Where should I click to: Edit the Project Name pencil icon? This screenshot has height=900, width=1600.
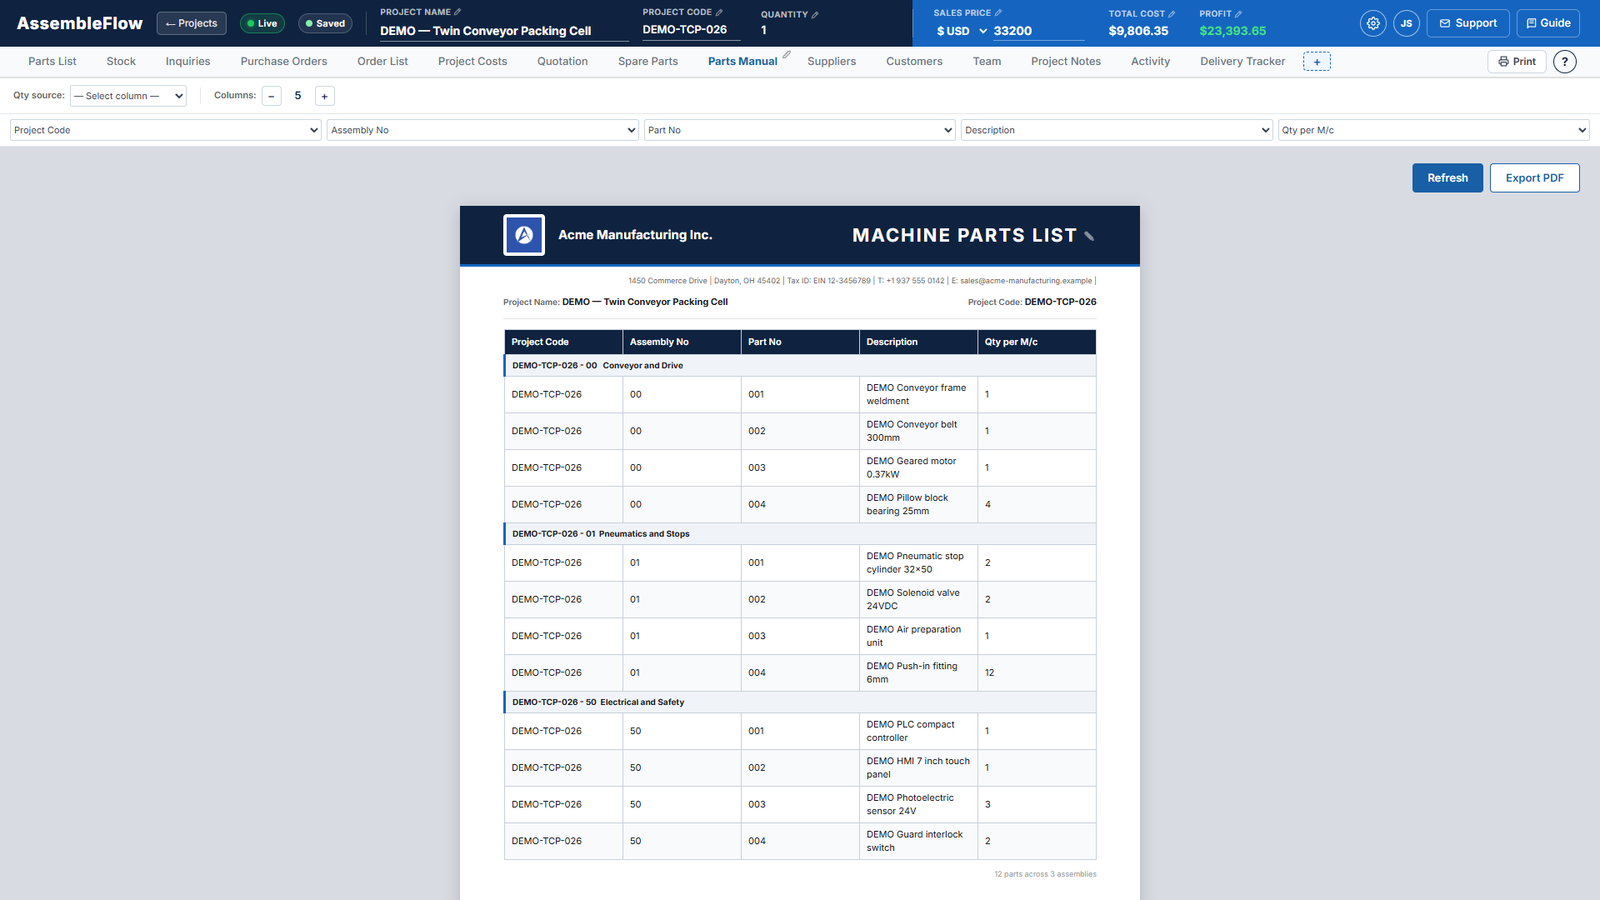(458, 12)
